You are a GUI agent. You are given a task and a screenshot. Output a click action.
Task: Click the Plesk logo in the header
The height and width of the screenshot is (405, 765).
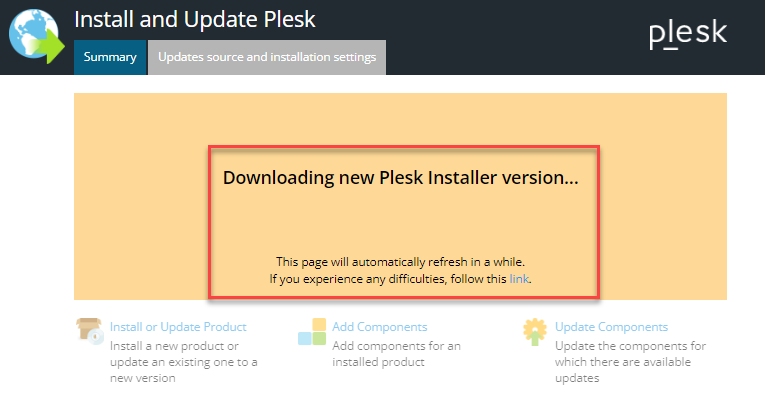pyautogui.click(x=687, y=35)
